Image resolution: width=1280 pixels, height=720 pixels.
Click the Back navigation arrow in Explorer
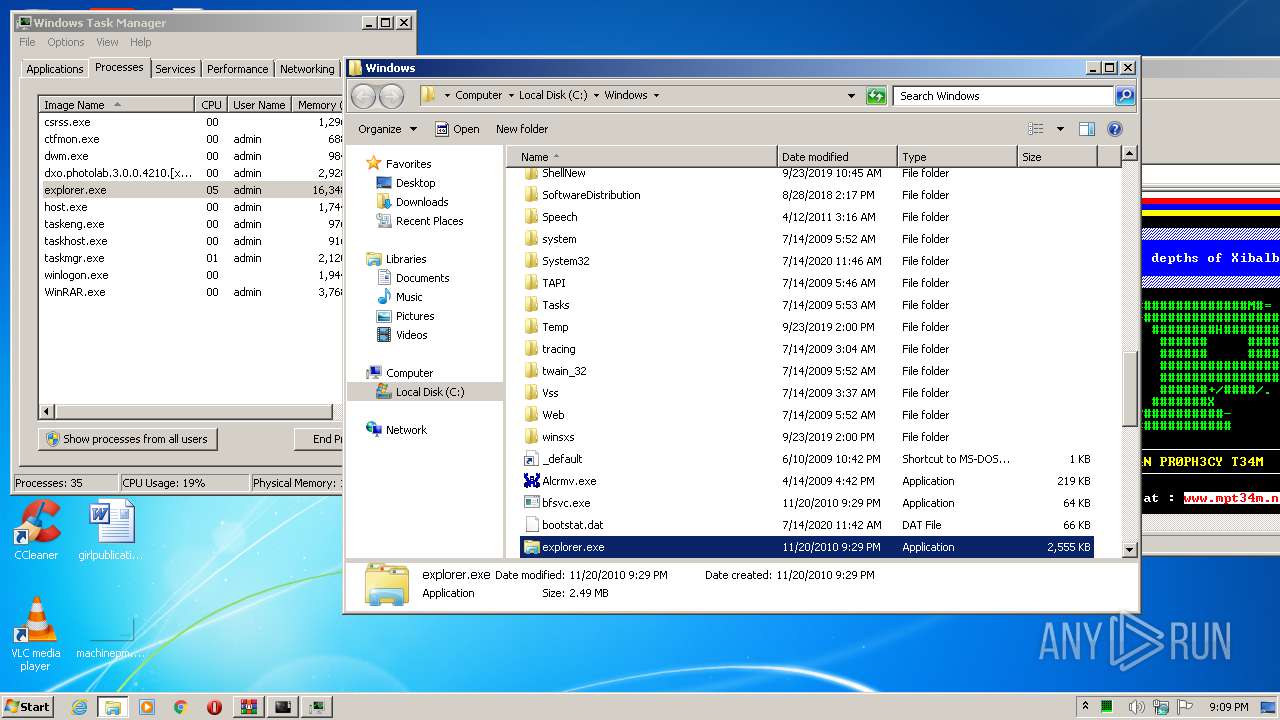pyautogui.click(x=364, y=96)
